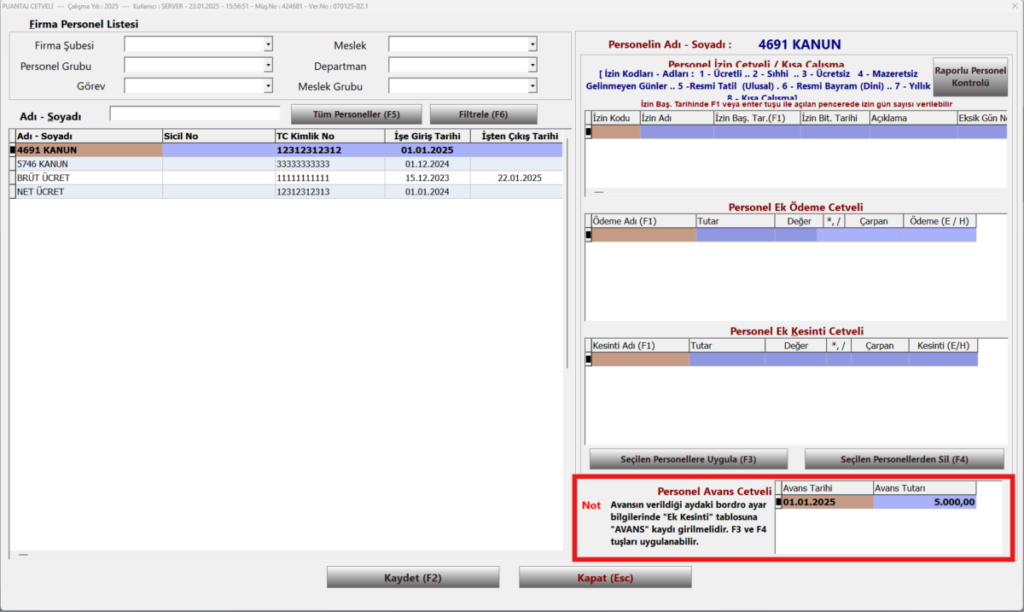Click the Ödeme Adı (F1) input cell
This screenshot has width=1024, height=612.
(x=643, y=235)
